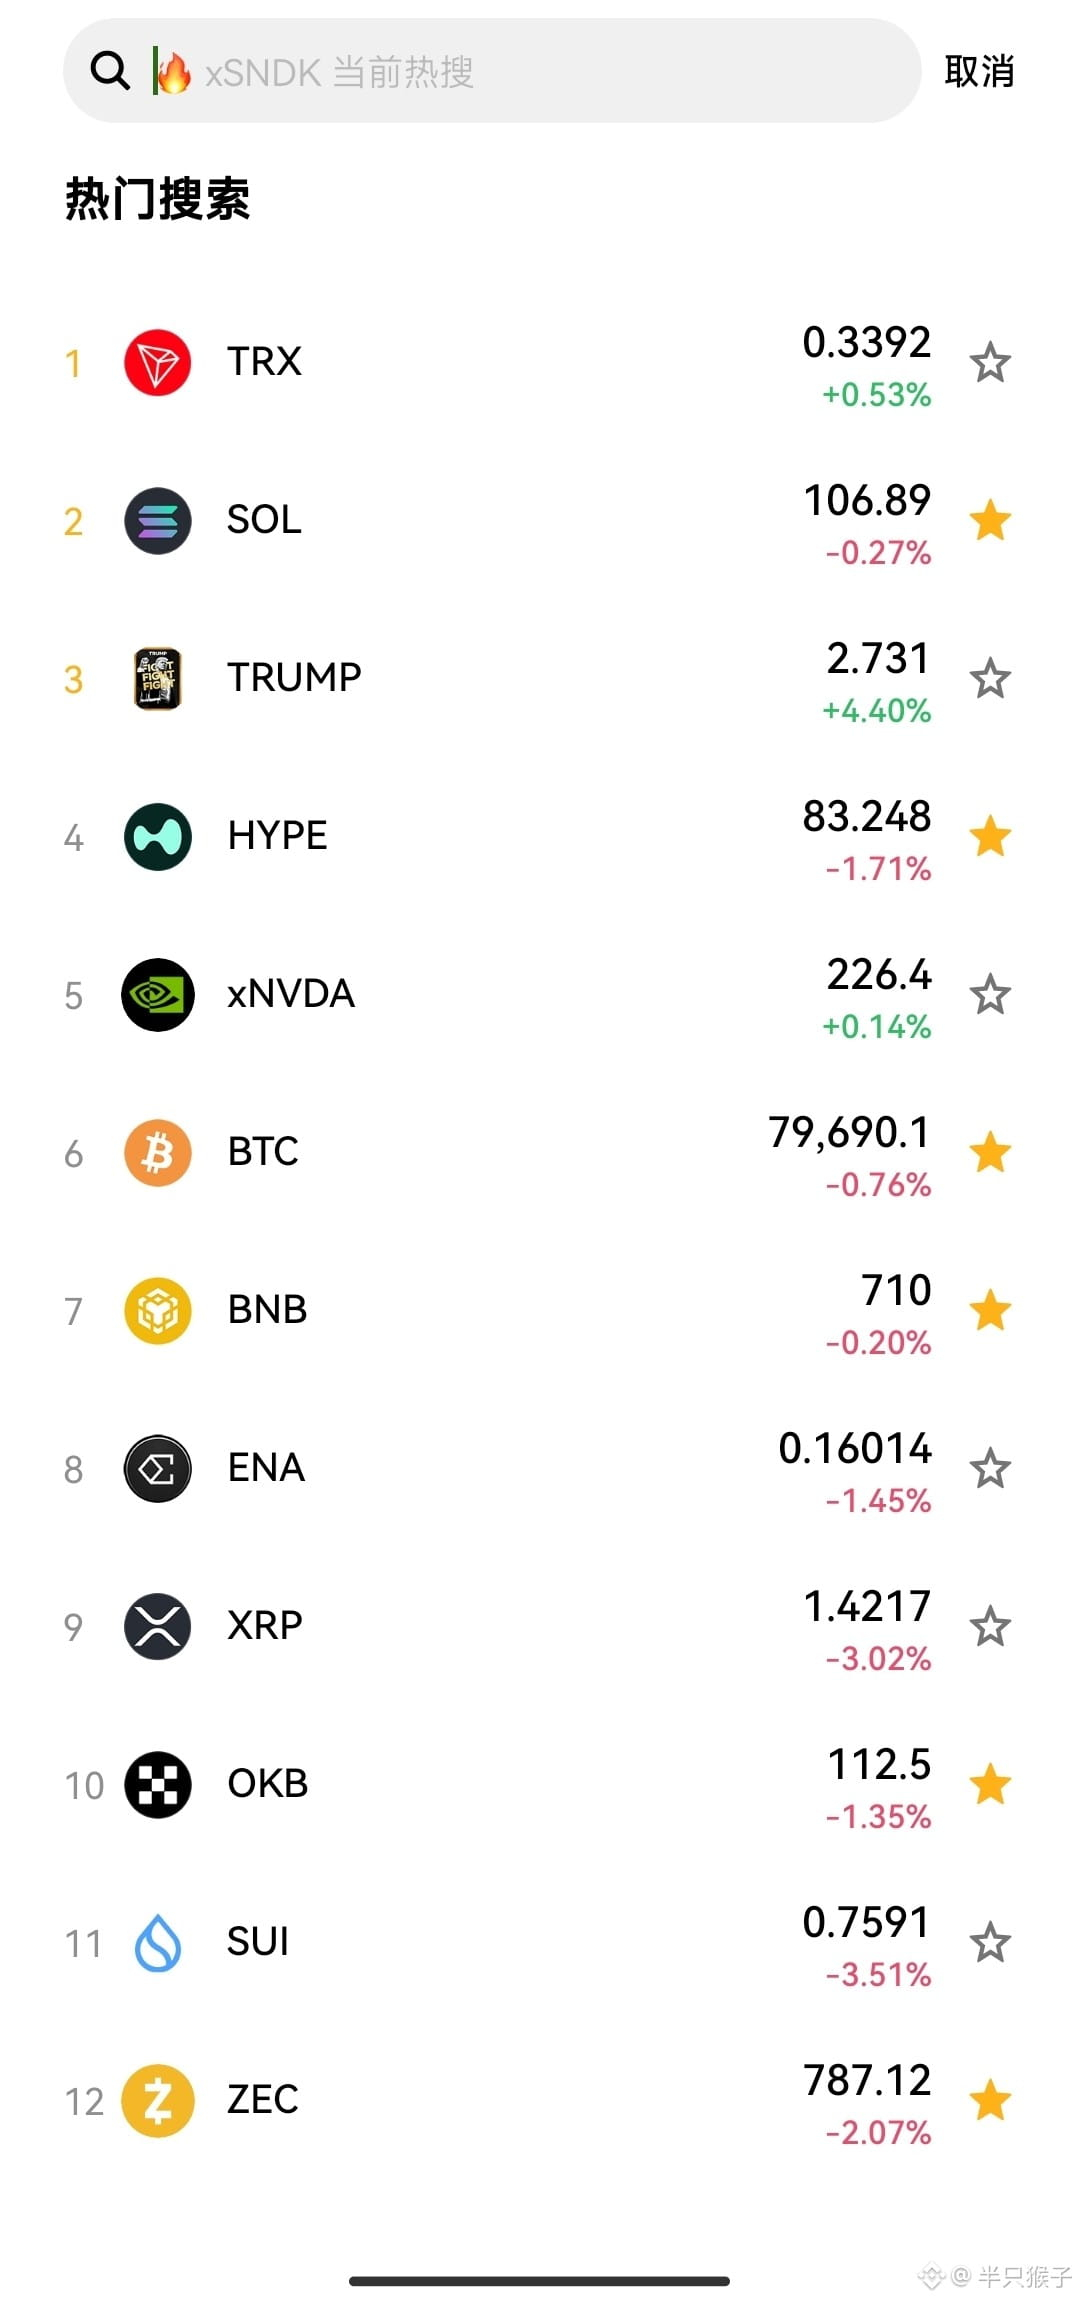Open the TRX Tron logo icon
This screenshot has height=2302, width=1080.
[158, 362]
